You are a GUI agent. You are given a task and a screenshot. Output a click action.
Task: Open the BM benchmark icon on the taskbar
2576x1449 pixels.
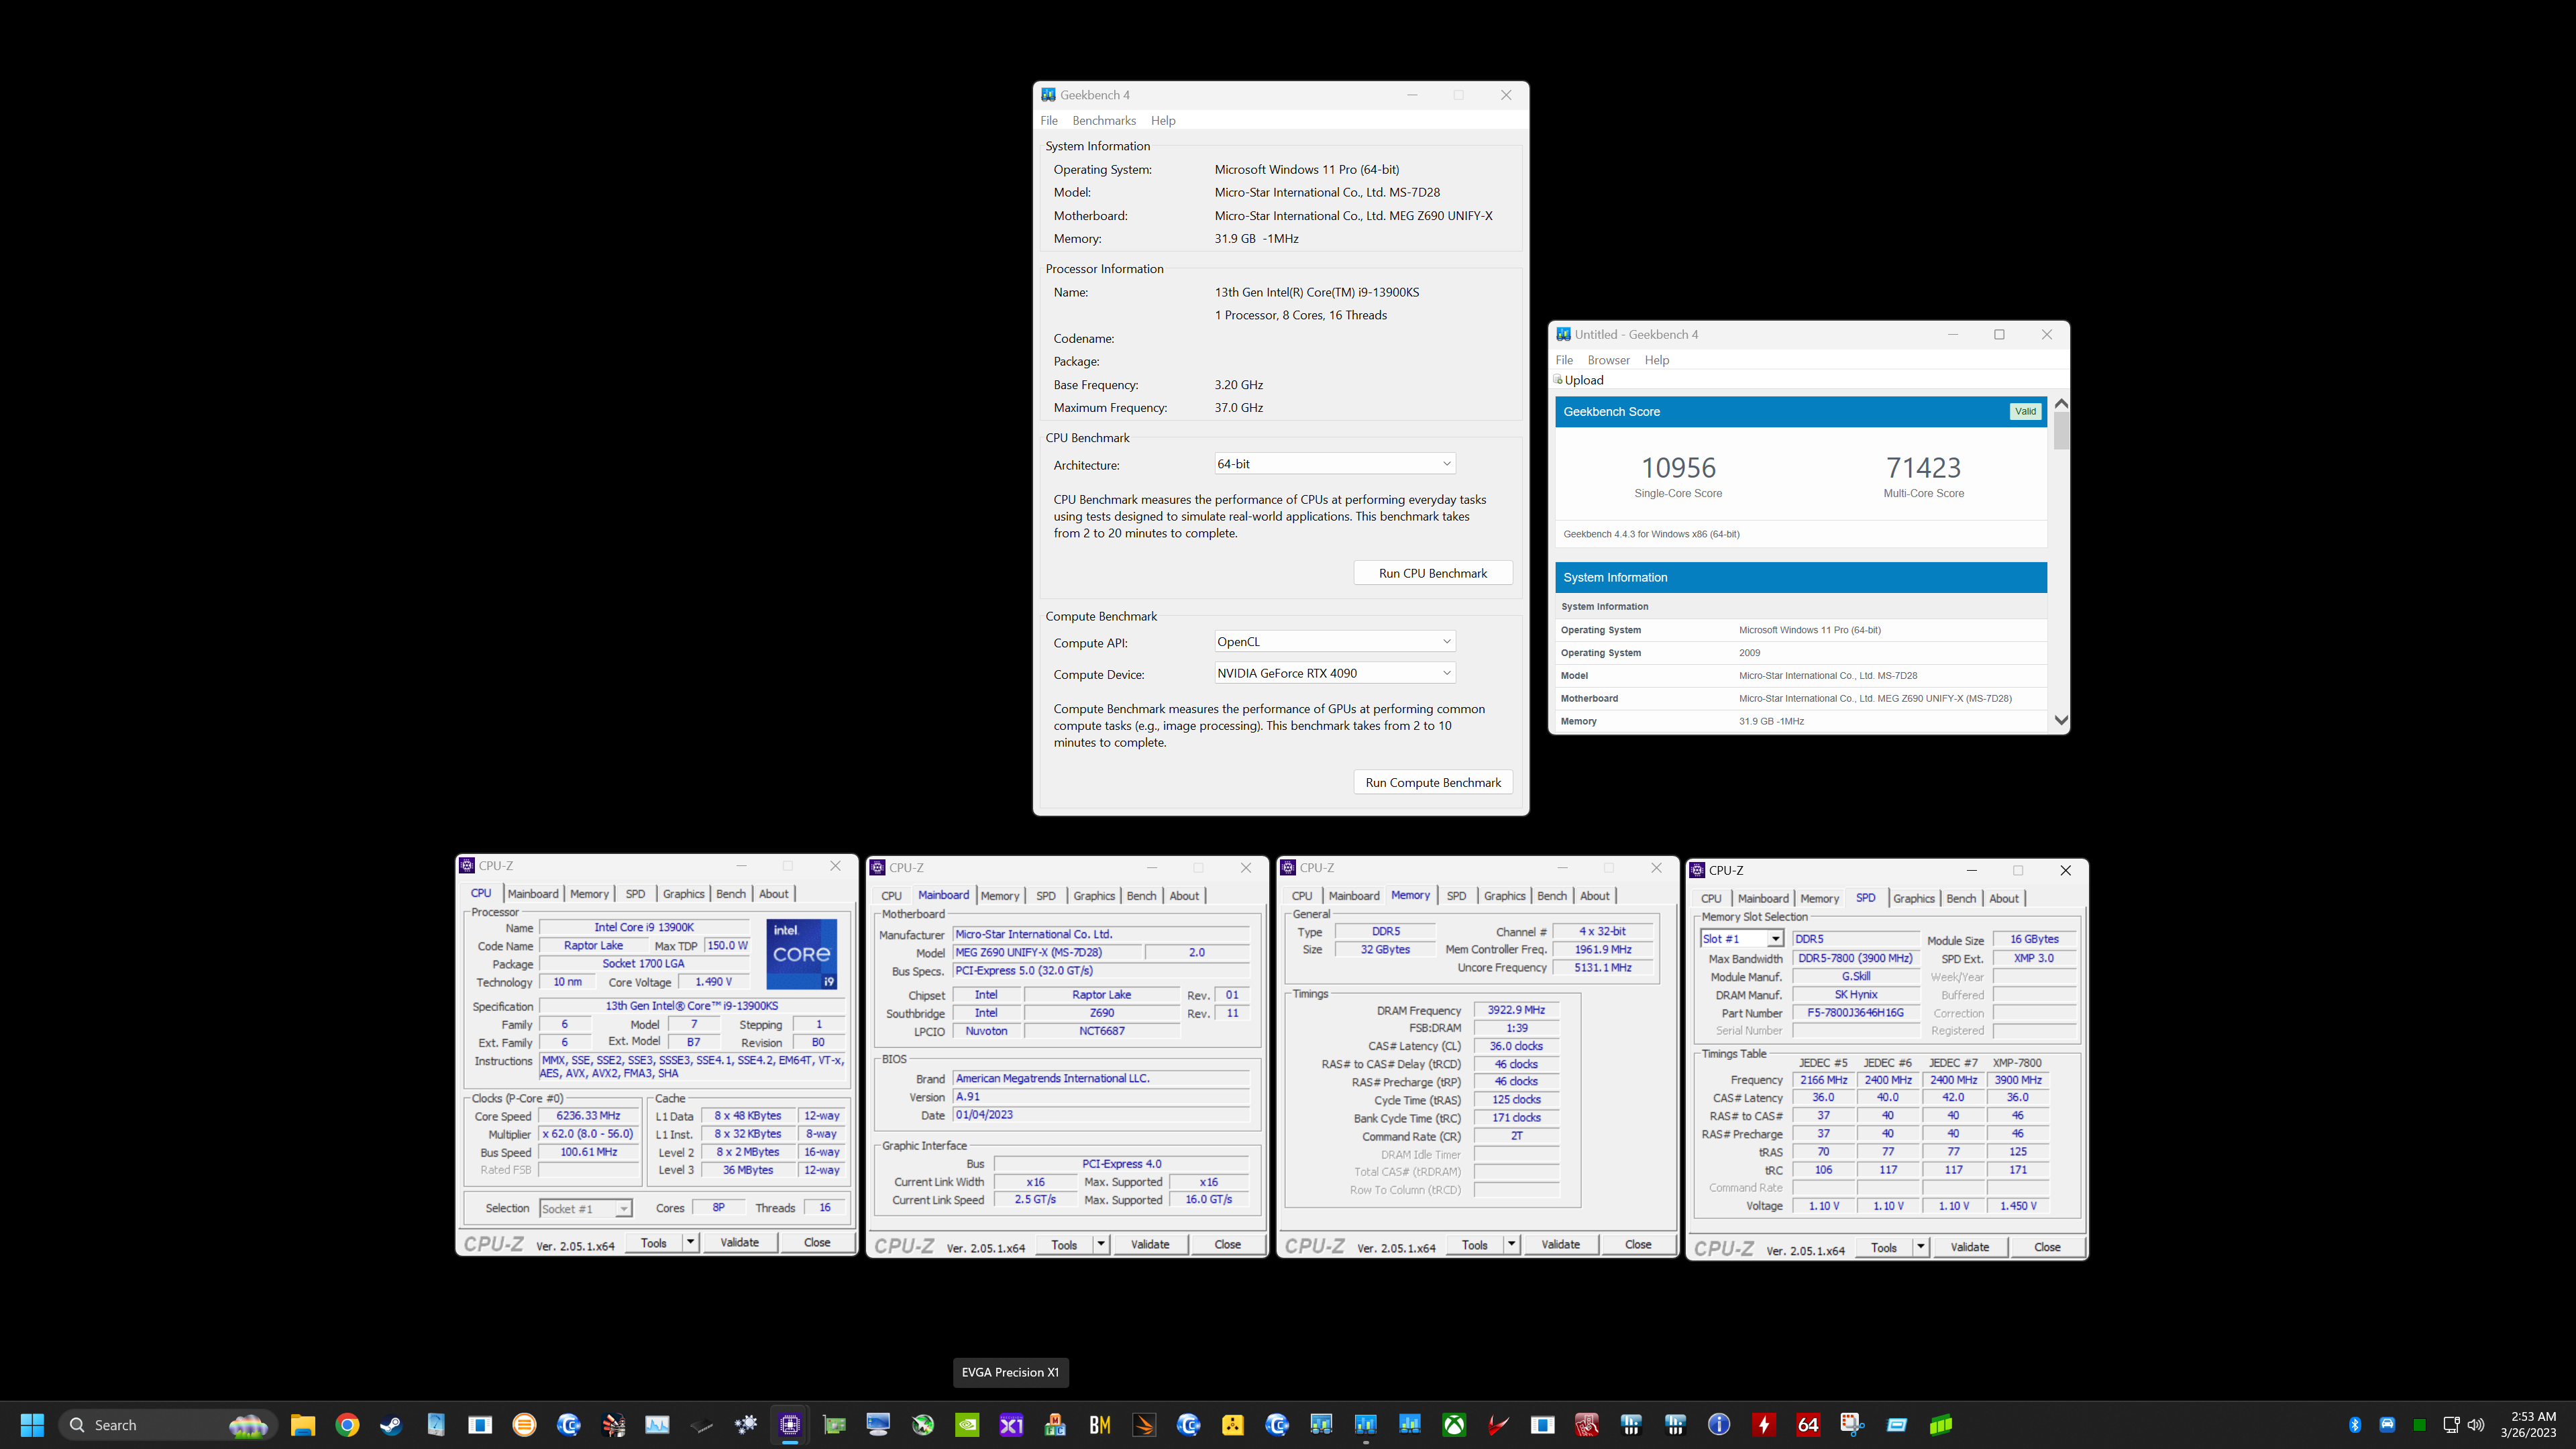[x=1100, y=1425]
